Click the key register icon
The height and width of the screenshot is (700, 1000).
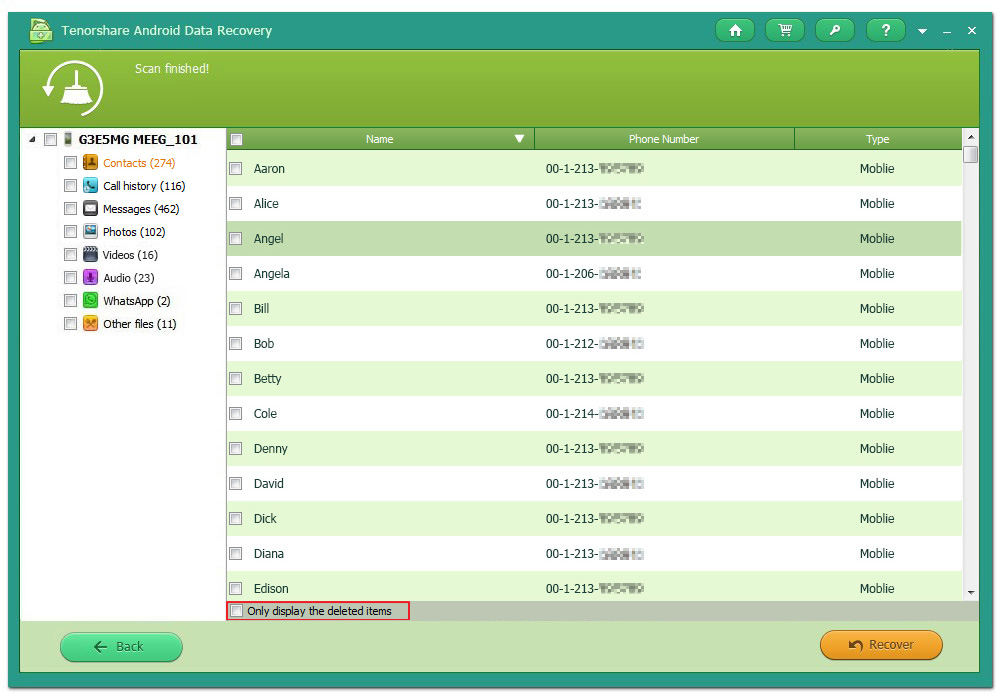(x=835, y=31)
